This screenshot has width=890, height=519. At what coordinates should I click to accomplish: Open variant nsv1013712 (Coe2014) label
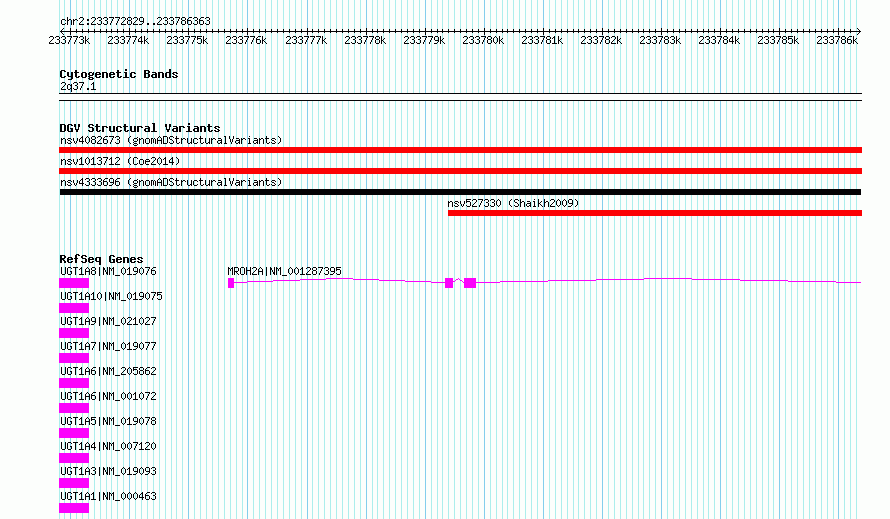tap(120, 161)
